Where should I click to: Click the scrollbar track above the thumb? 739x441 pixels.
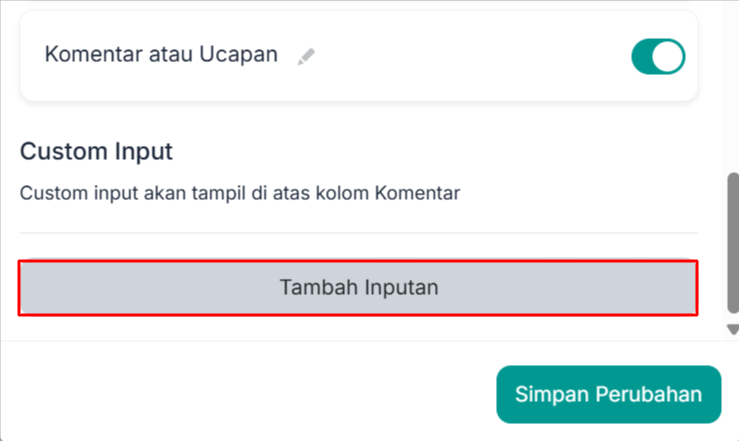[733, 85]
